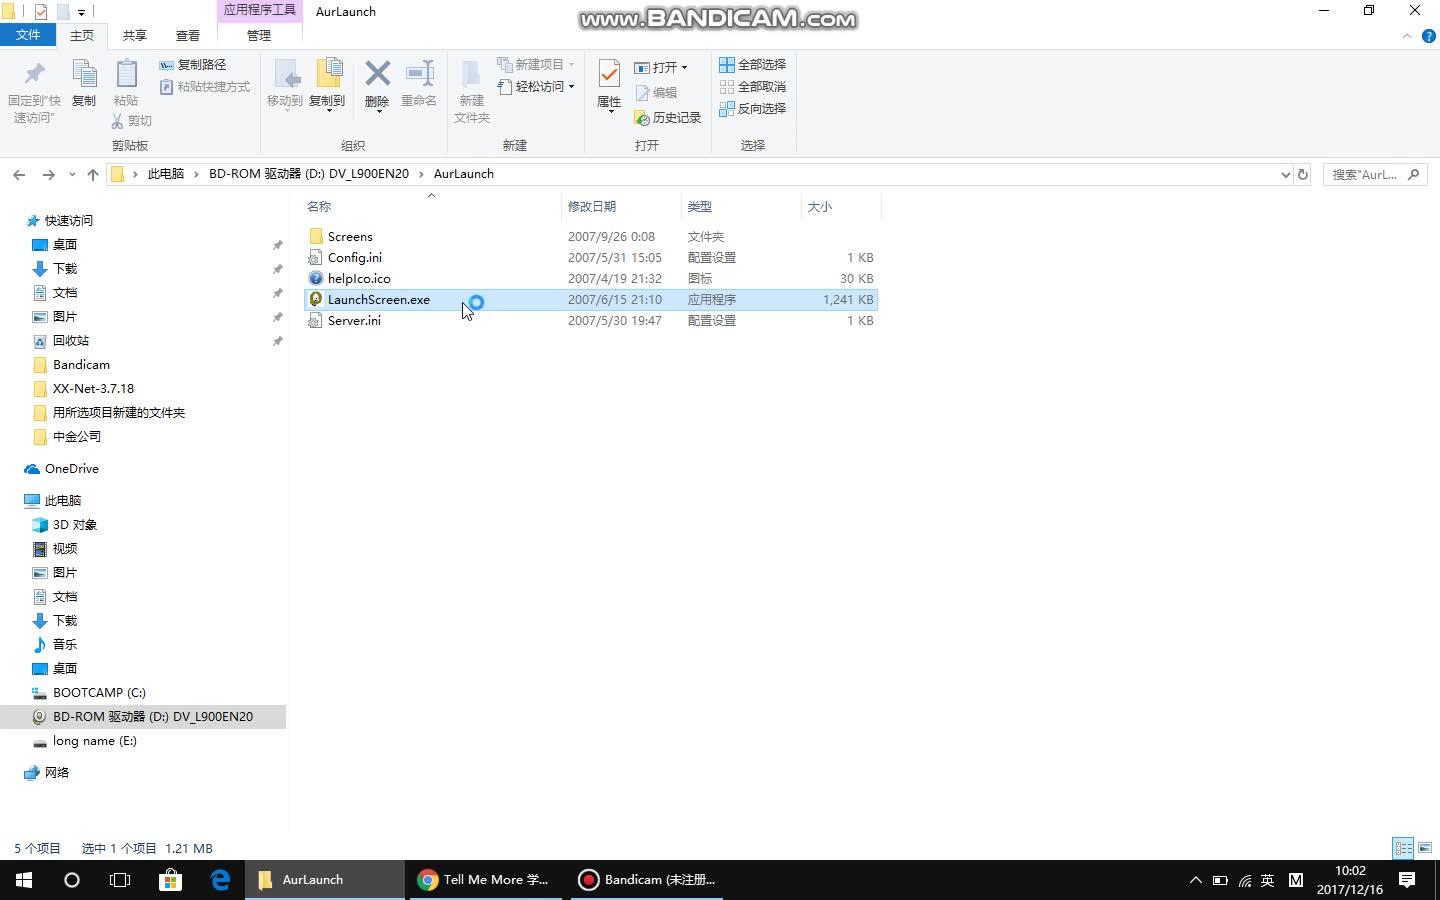Click Cut (剪切) in clipboard group

(131, 121)
